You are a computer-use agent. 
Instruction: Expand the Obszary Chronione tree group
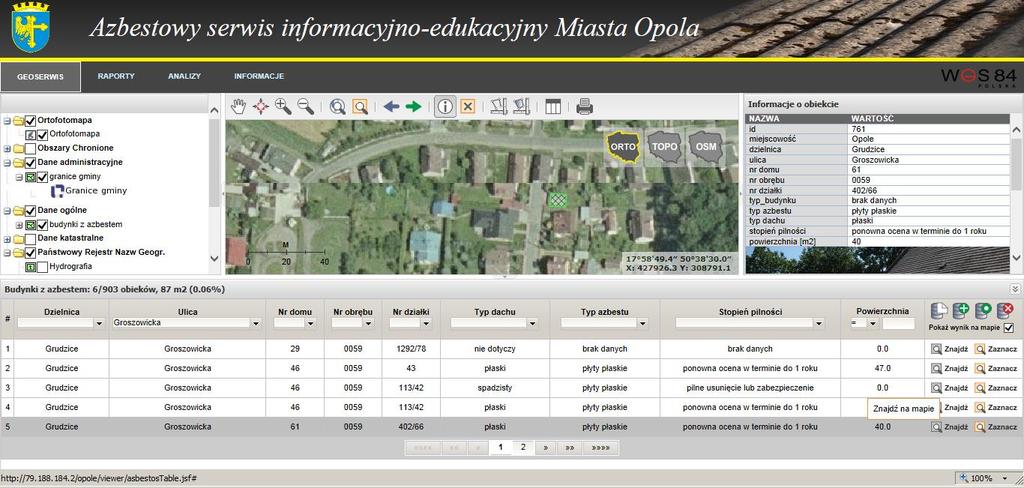coord(7,148)
